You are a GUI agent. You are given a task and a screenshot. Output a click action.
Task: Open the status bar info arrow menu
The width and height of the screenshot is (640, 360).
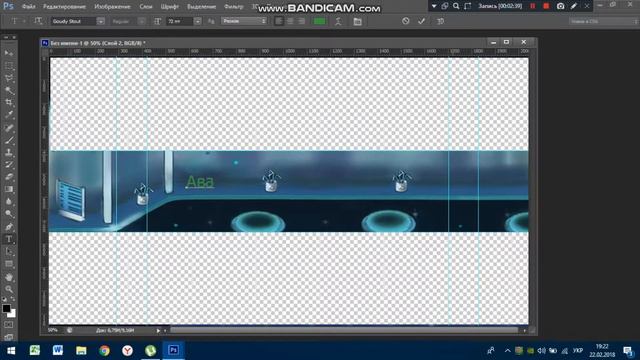[158, 331]
